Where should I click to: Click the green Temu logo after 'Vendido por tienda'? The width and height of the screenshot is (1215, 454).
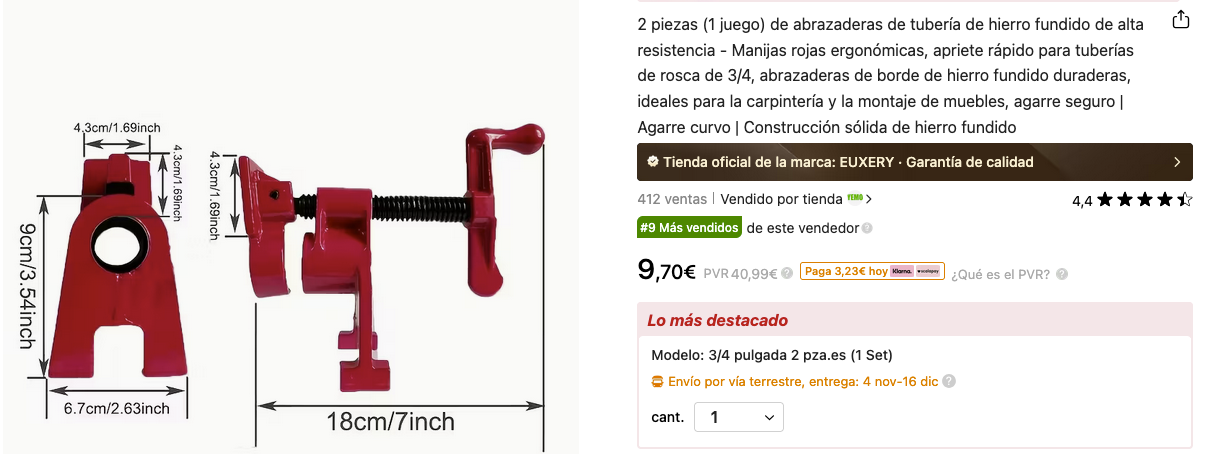855,198
